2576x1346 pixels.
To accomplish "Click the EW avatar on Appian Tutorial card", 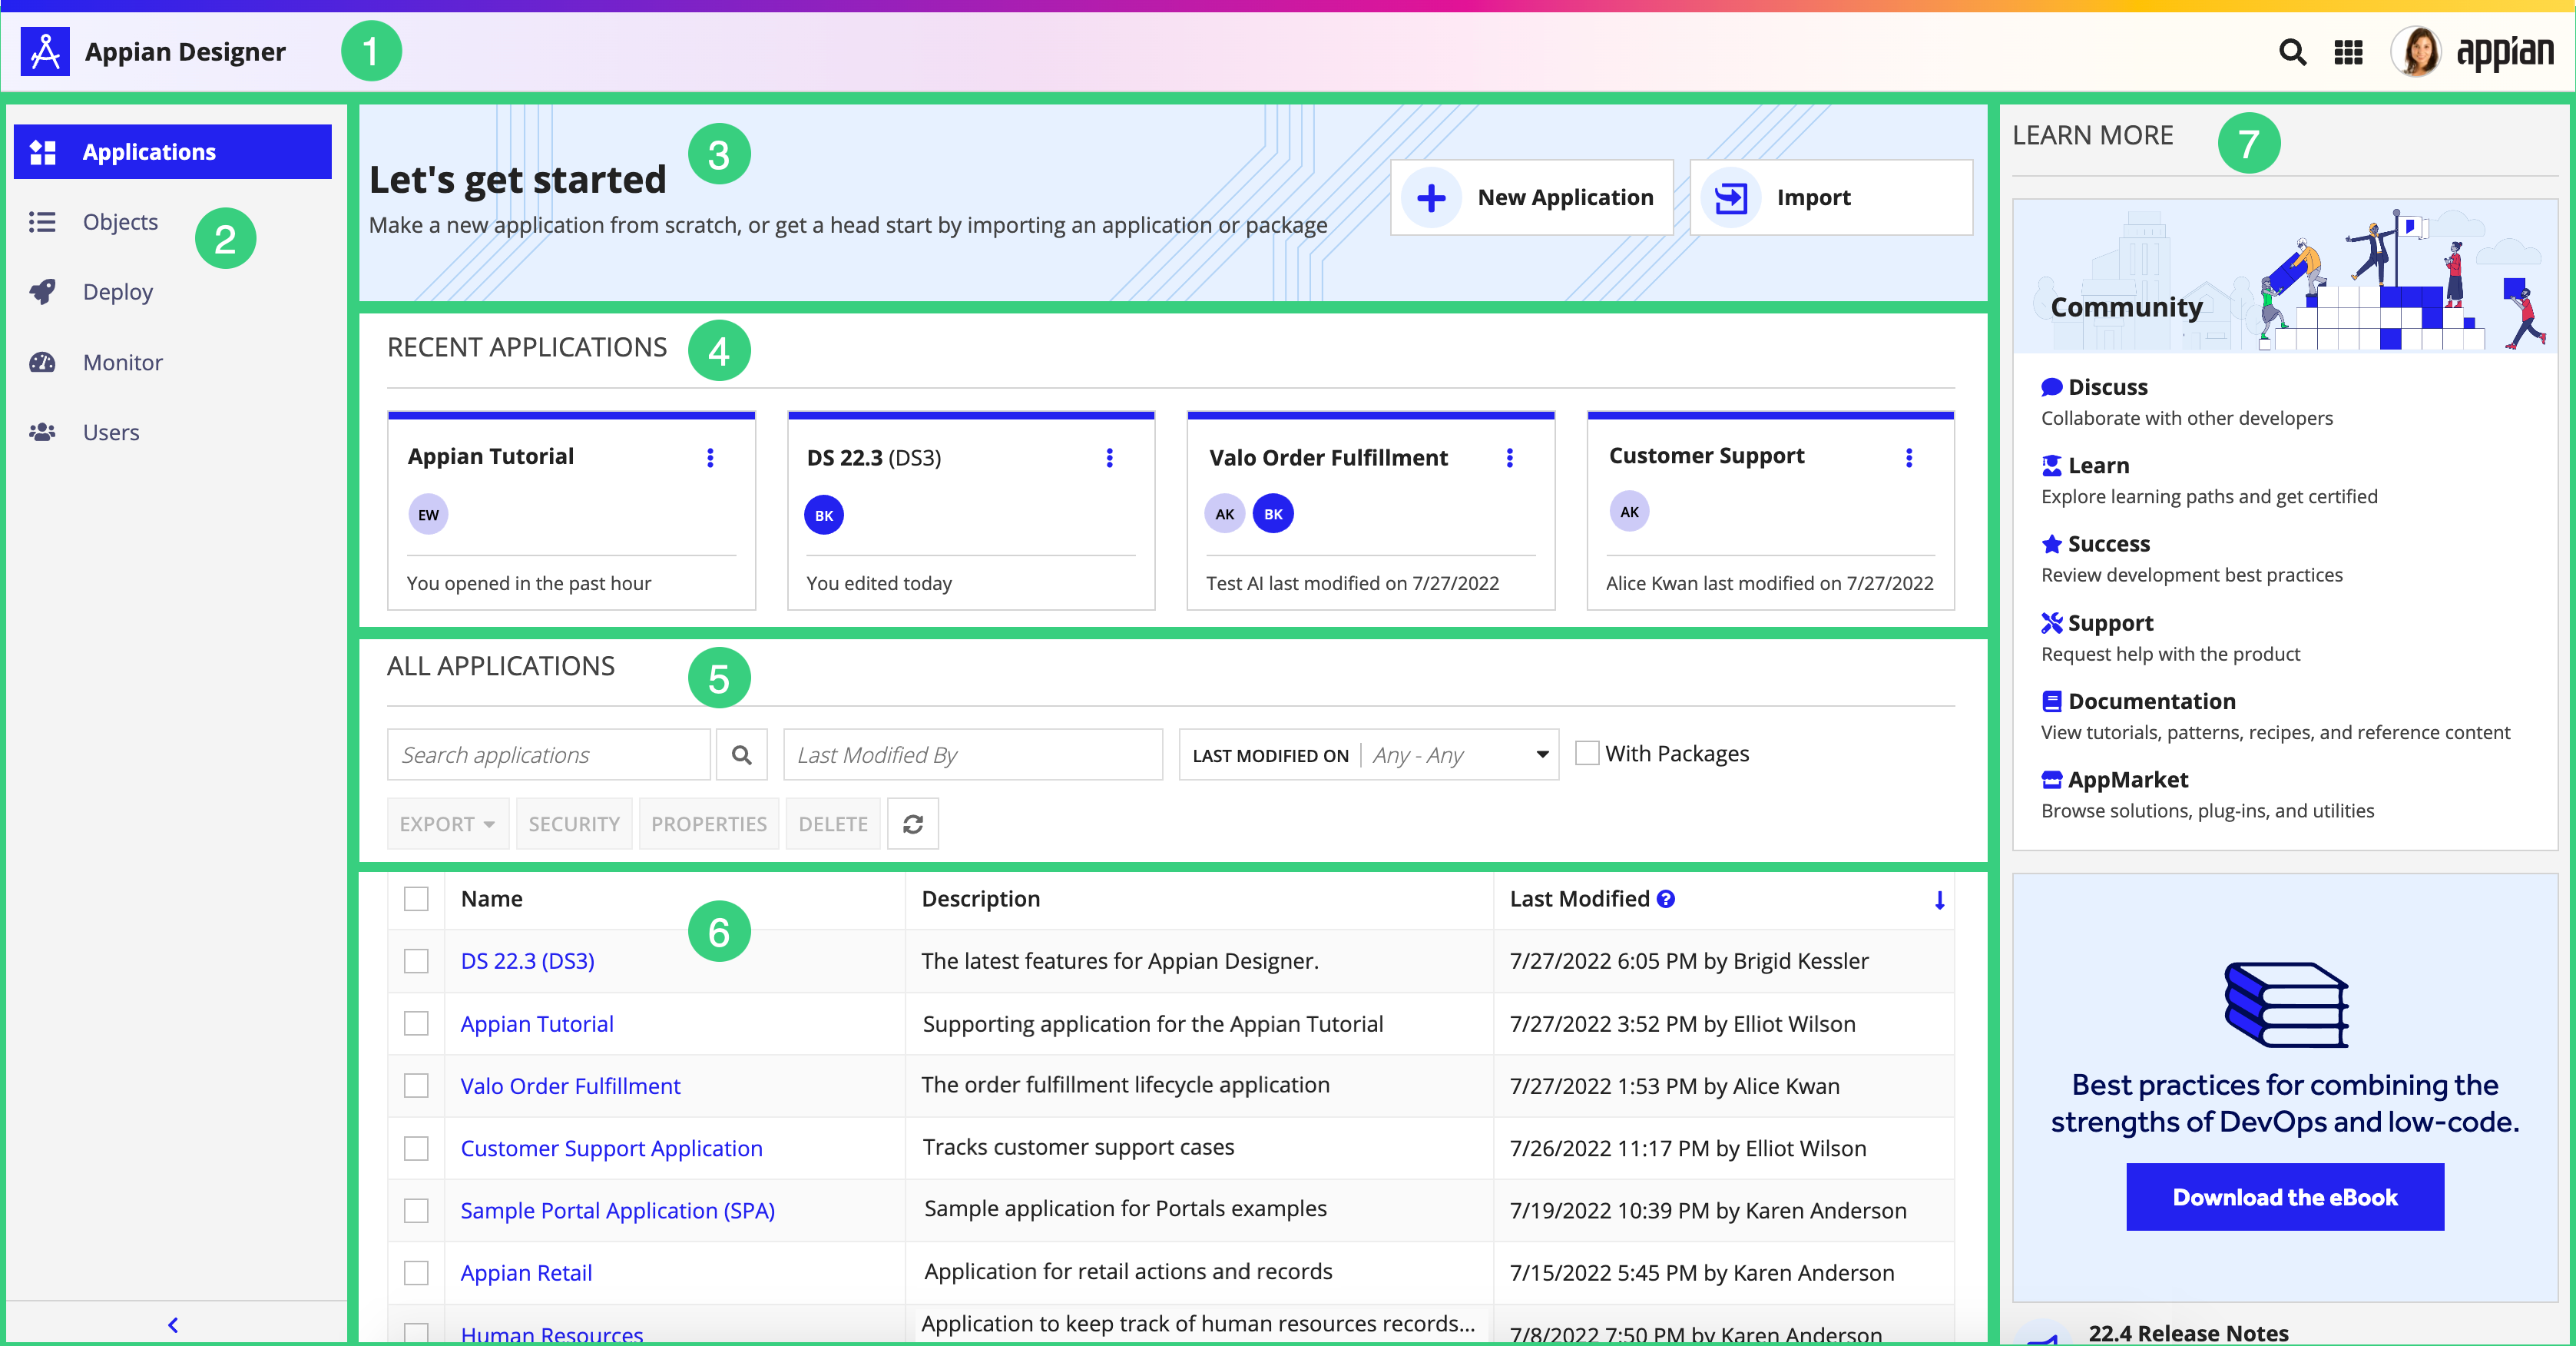I will pyautogui.click(x=428, y=515).
